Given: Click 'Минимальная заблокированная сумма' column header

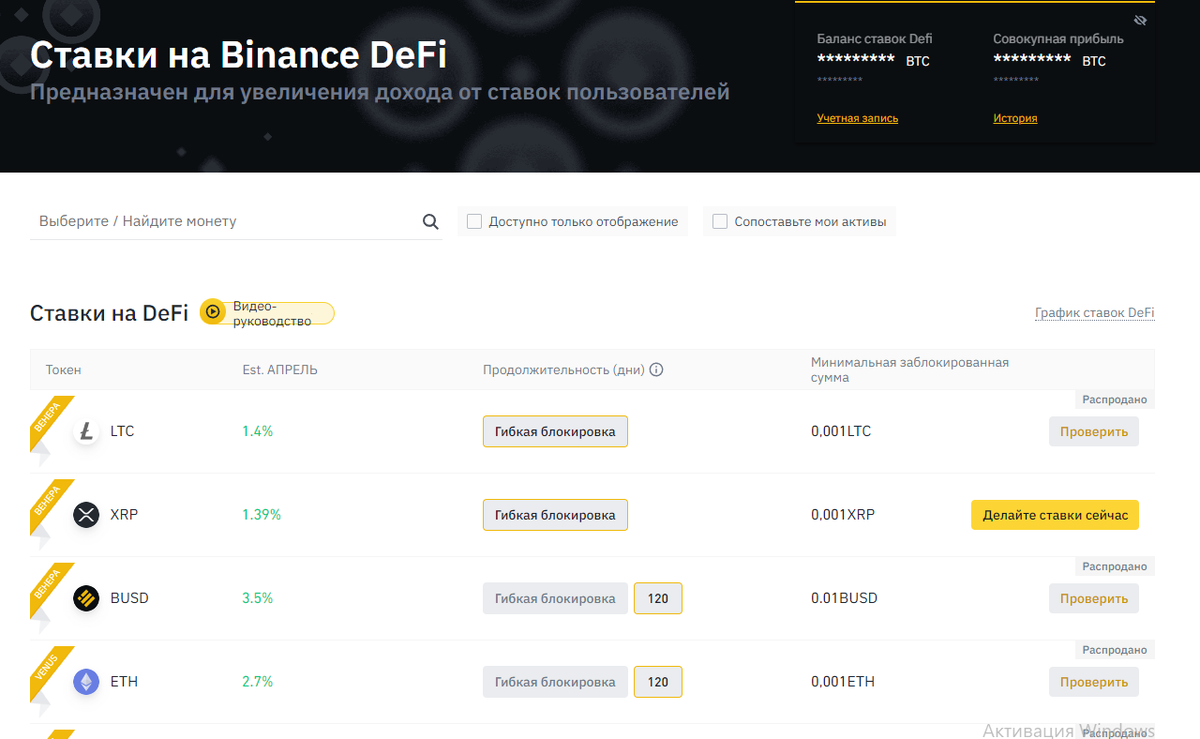Looking at the screenshot, I should [x=910, y=370].
